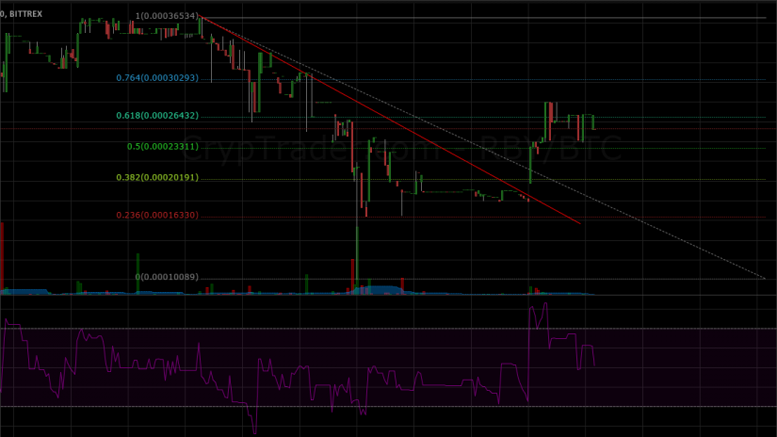The height and width of the screenshot is (437, 777).
Task: Click the 0.764(0.00030293) Fibonacci label
Action: (x=157, y=78)
